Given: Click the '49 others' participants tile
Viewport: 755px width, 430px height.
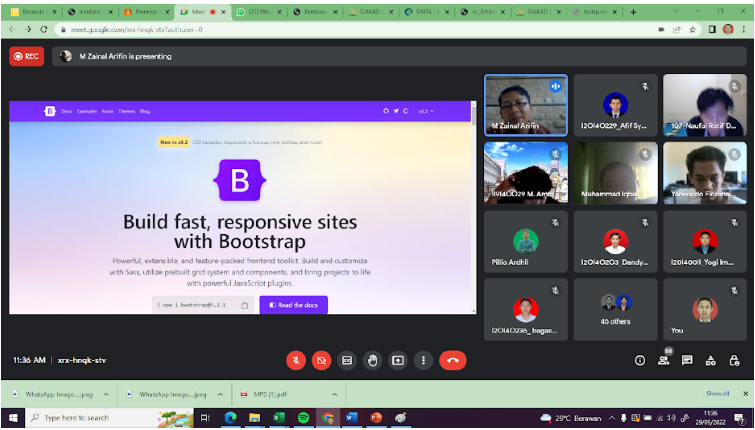Looking at the screenshot, I should tap(616, 309).
